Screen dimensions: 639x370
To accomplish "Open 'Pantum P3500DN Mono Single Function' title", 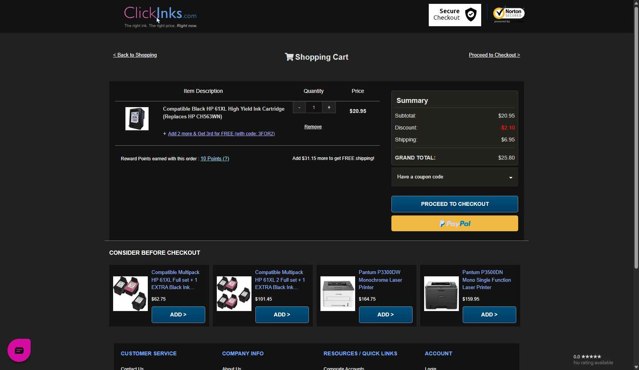I will pyautogui.click(x=486, y=280).
